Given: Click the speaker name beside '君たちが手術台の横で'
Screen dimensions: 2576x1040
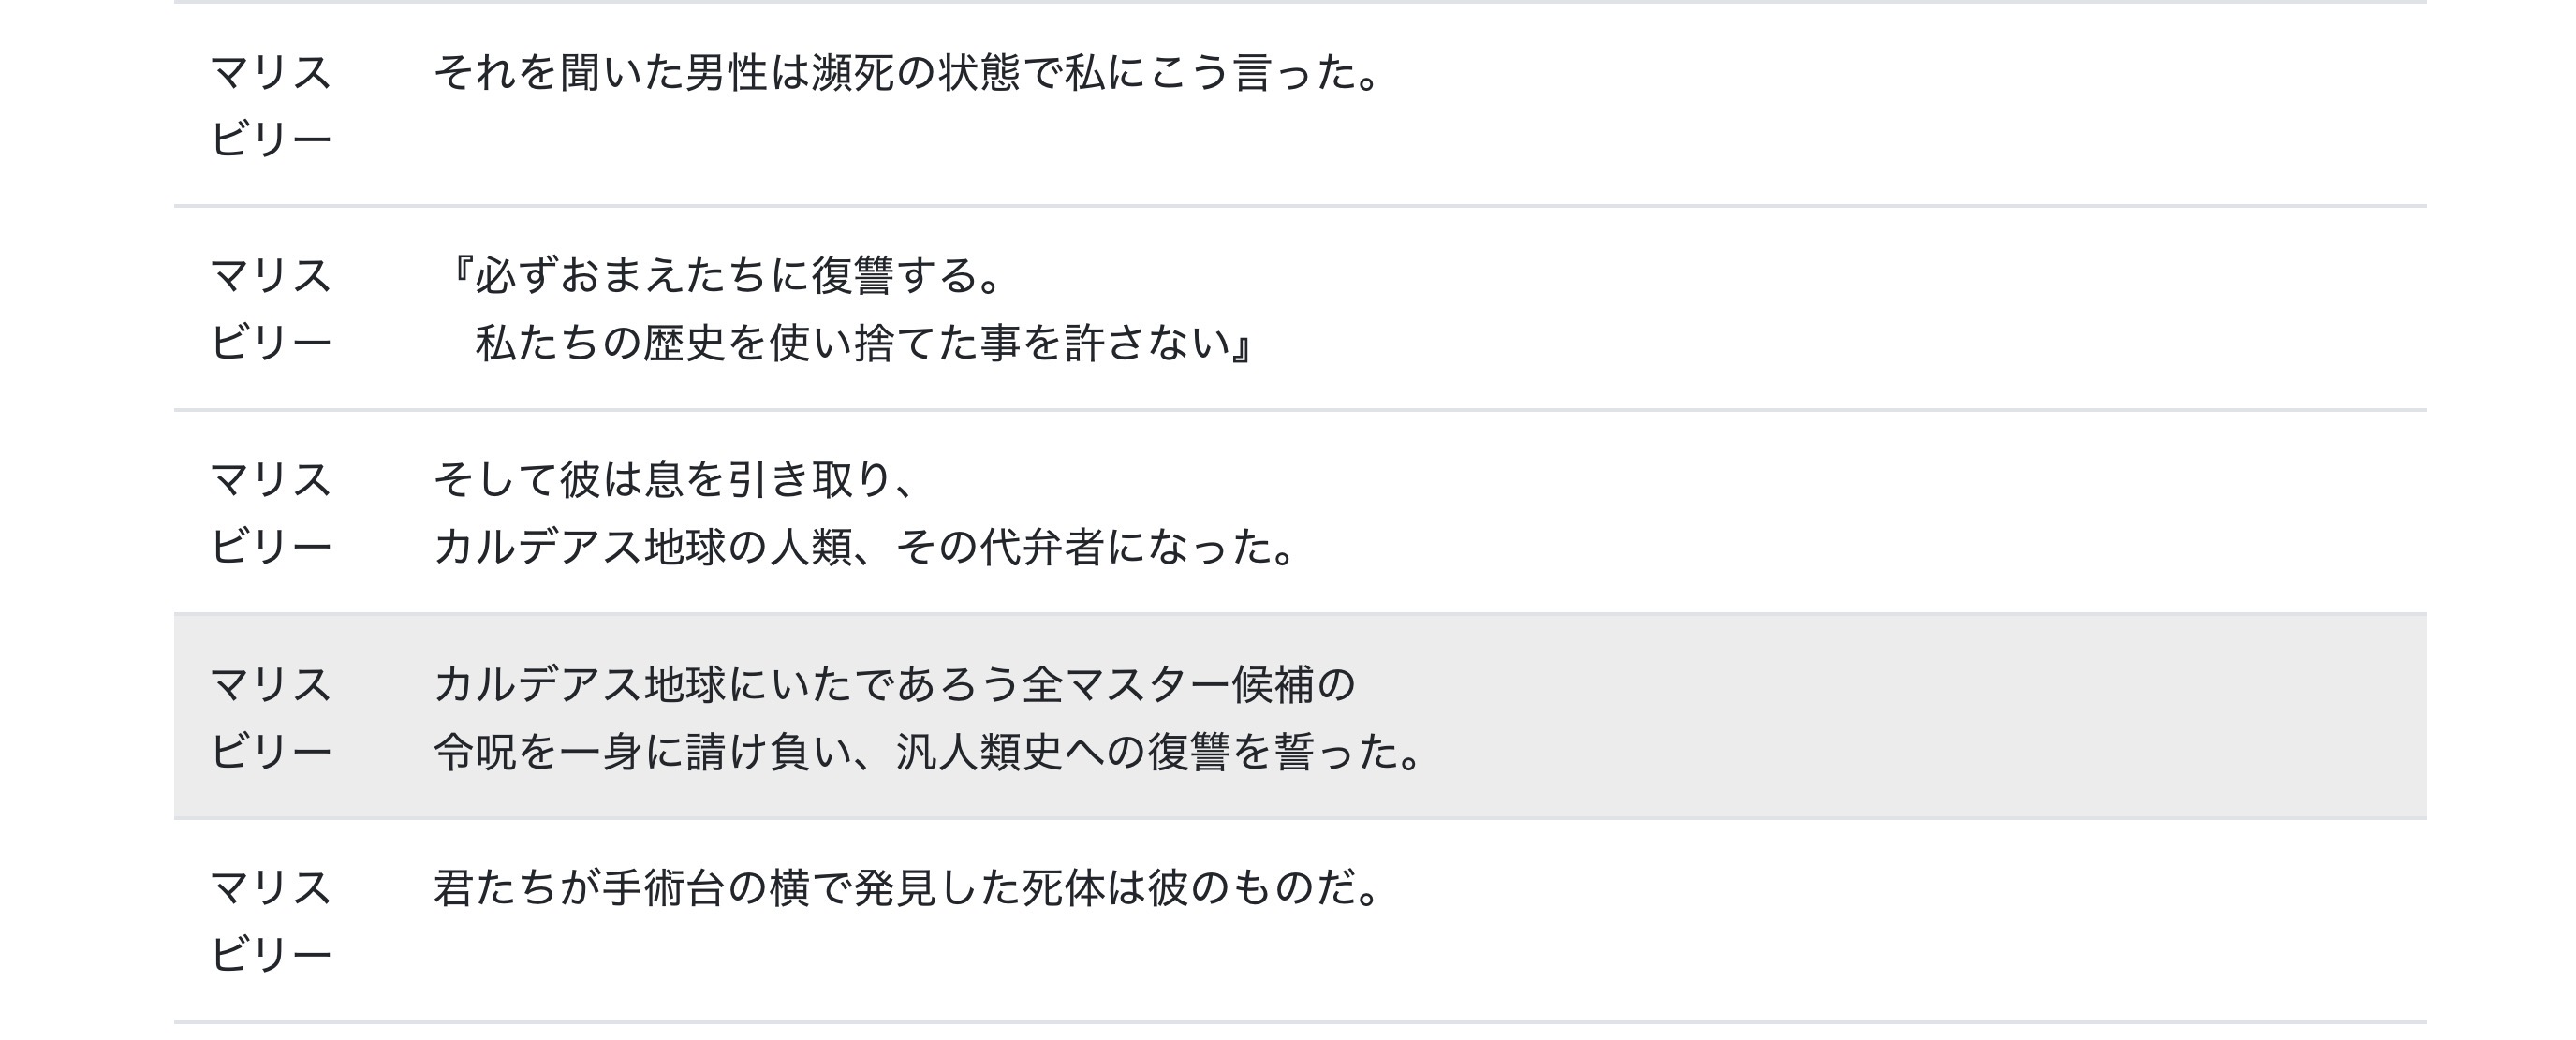Looking at the screenshot, I should coord(270,921).
